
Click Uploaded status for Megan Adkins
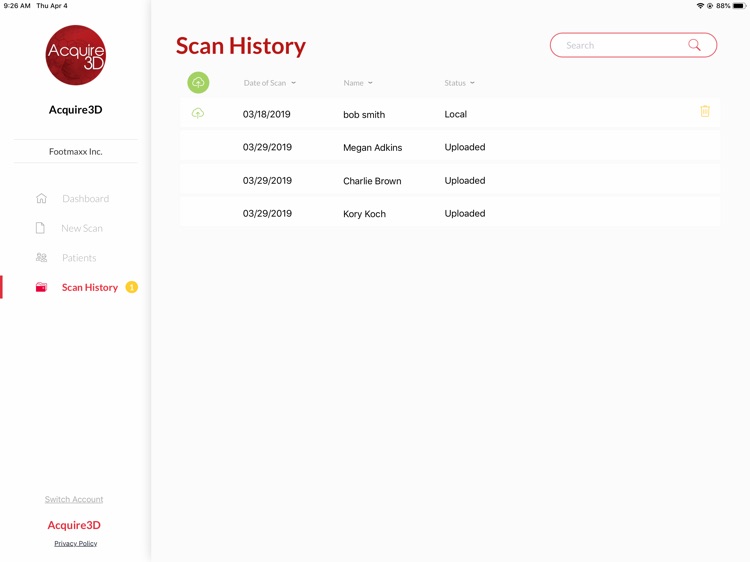[x=465, y=147]
